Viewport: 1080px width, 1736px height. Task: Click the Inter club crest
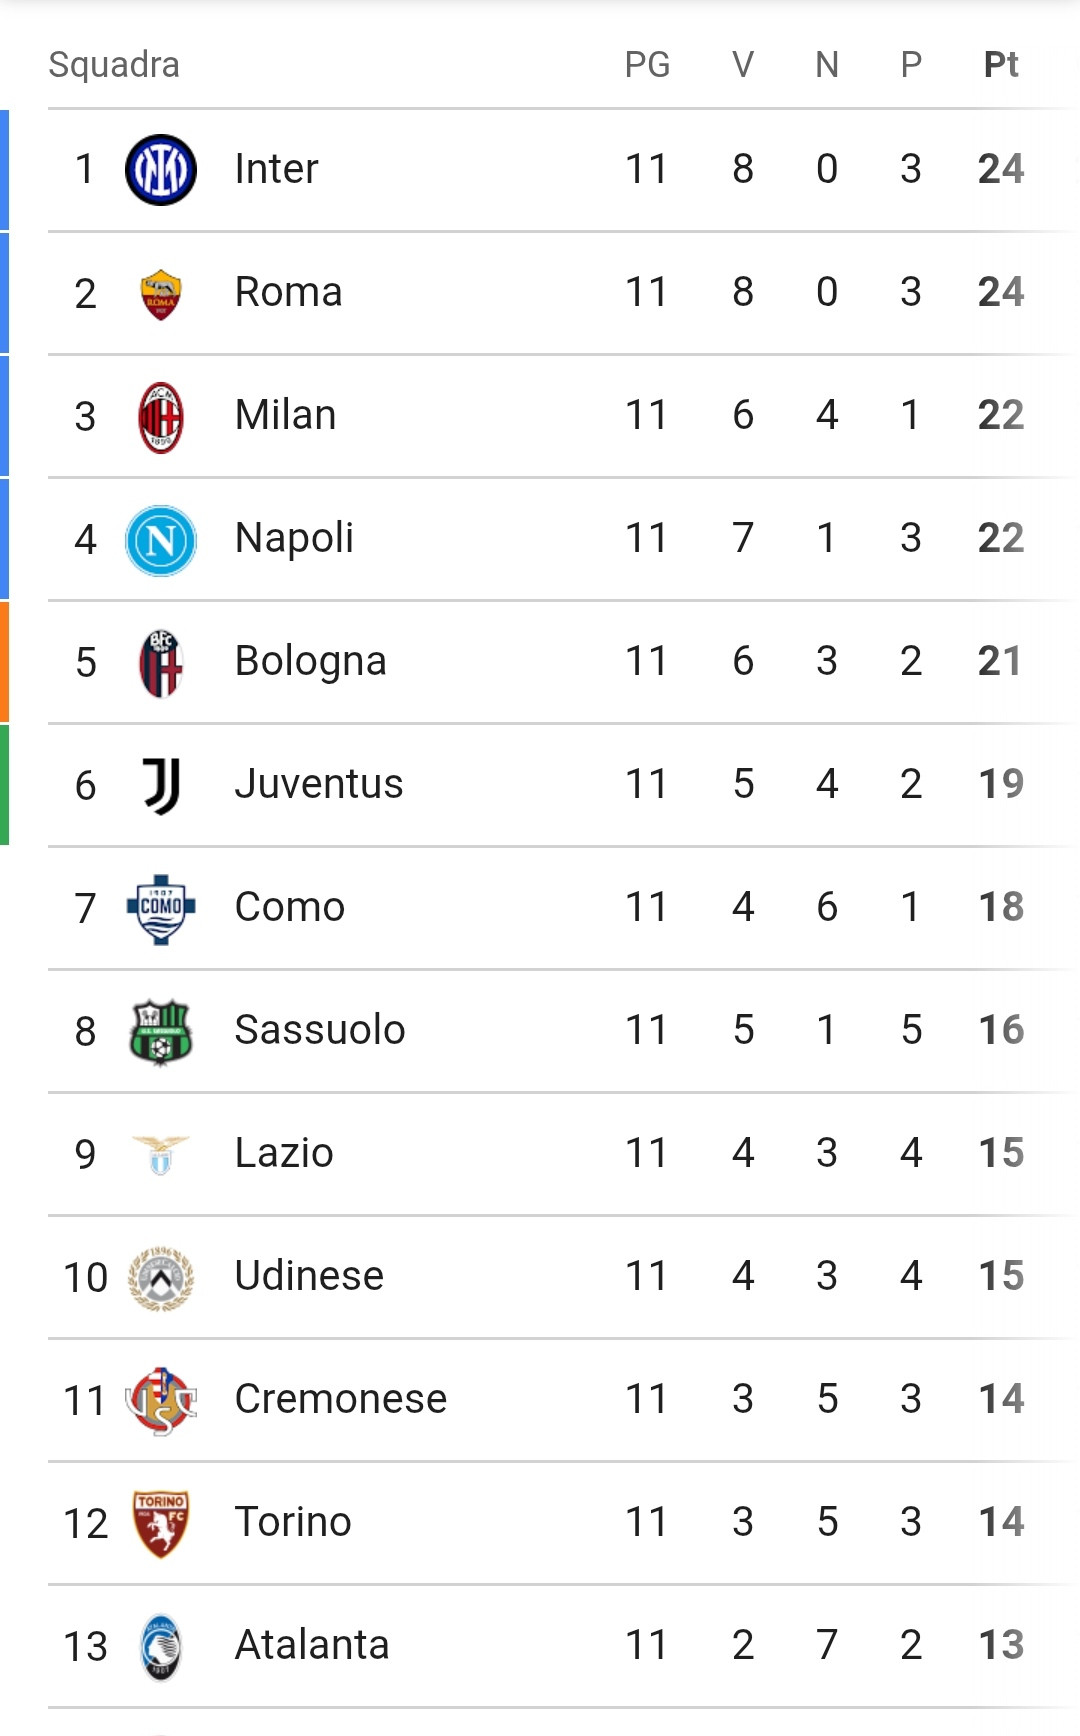[160, 170]
